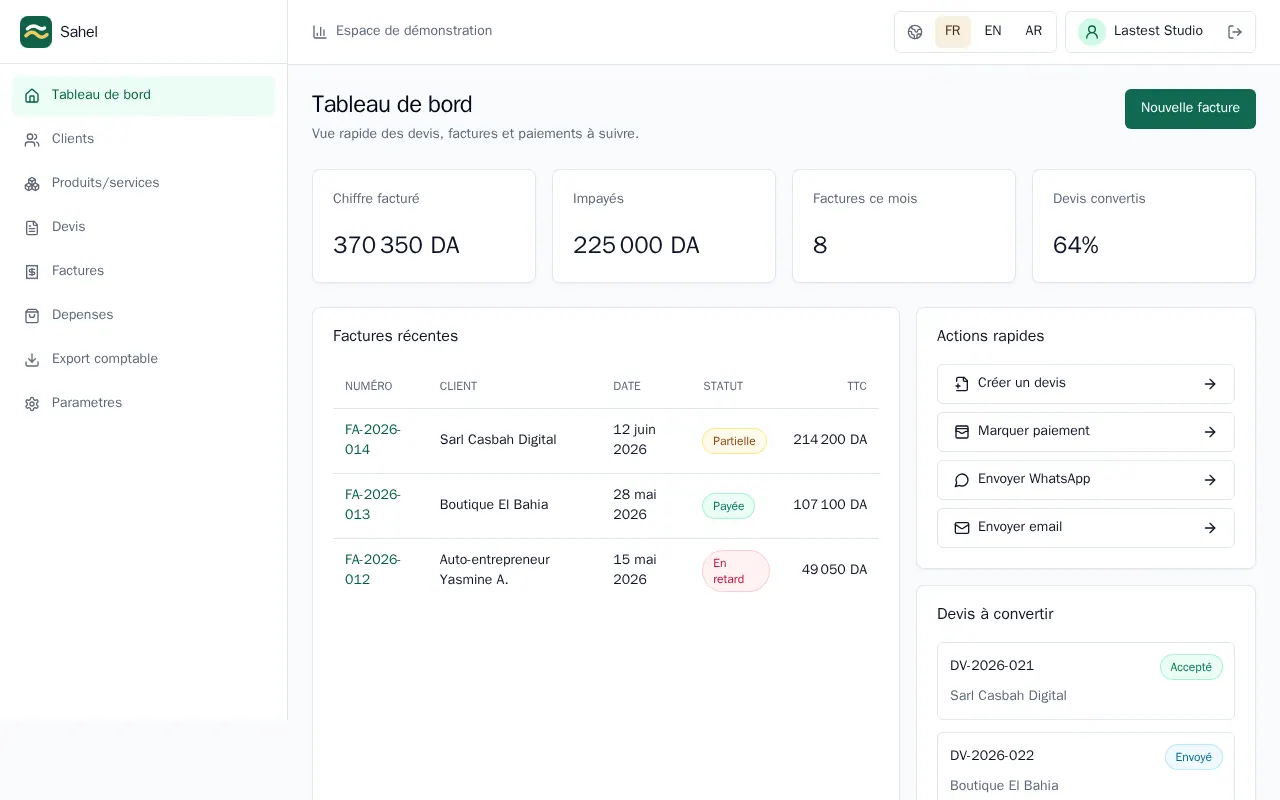Click the En retard status badge
This screenshot has height=800, width=1280.
(736, 571)
